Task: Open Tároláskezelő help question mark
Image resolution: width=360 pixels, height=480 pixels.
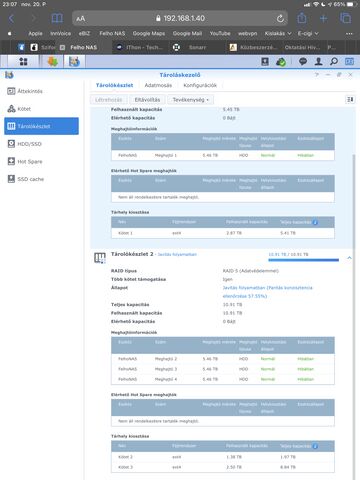Action: click(317, 75)
